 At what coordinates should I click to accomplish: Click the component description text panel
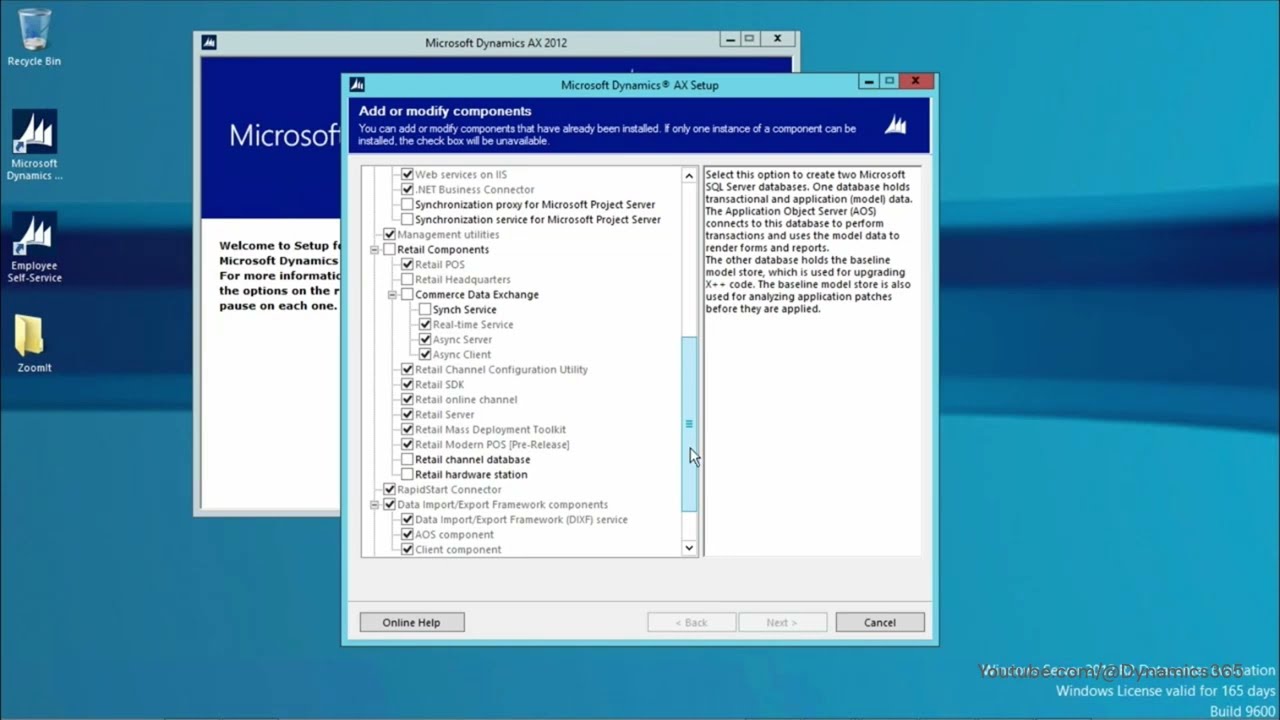[812, 361]
